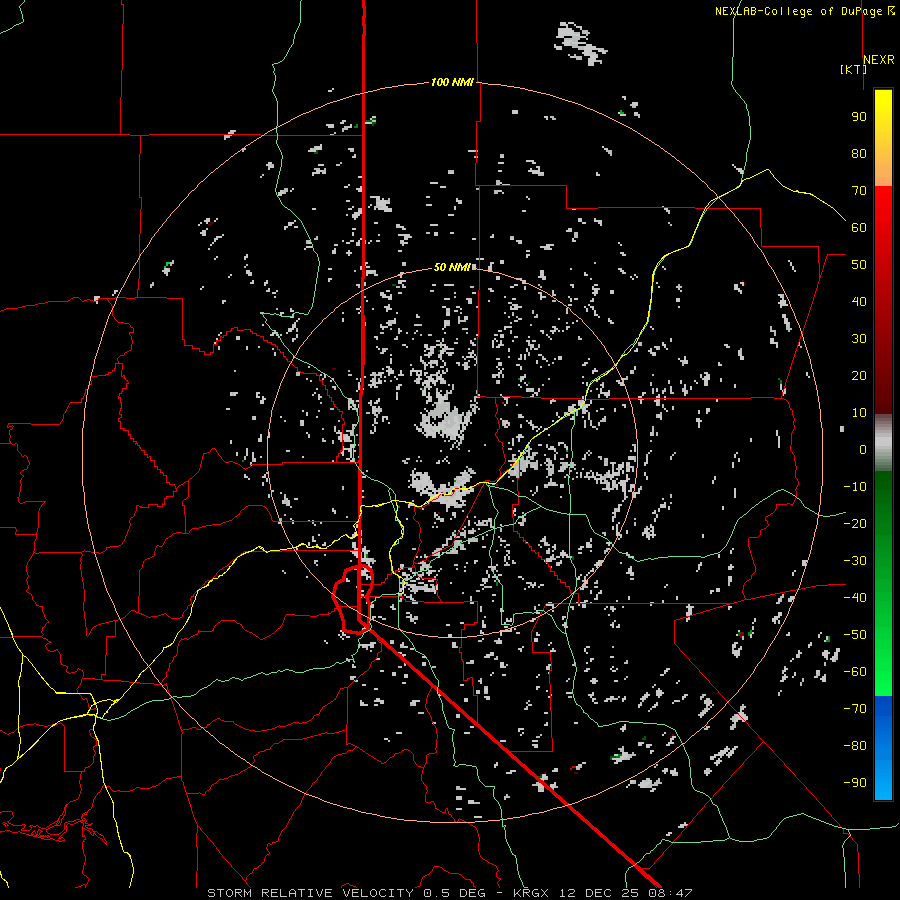Click the "90" value on the velocity scale
This screenshot has width=900, height=900.
click(x=859, y=117)
